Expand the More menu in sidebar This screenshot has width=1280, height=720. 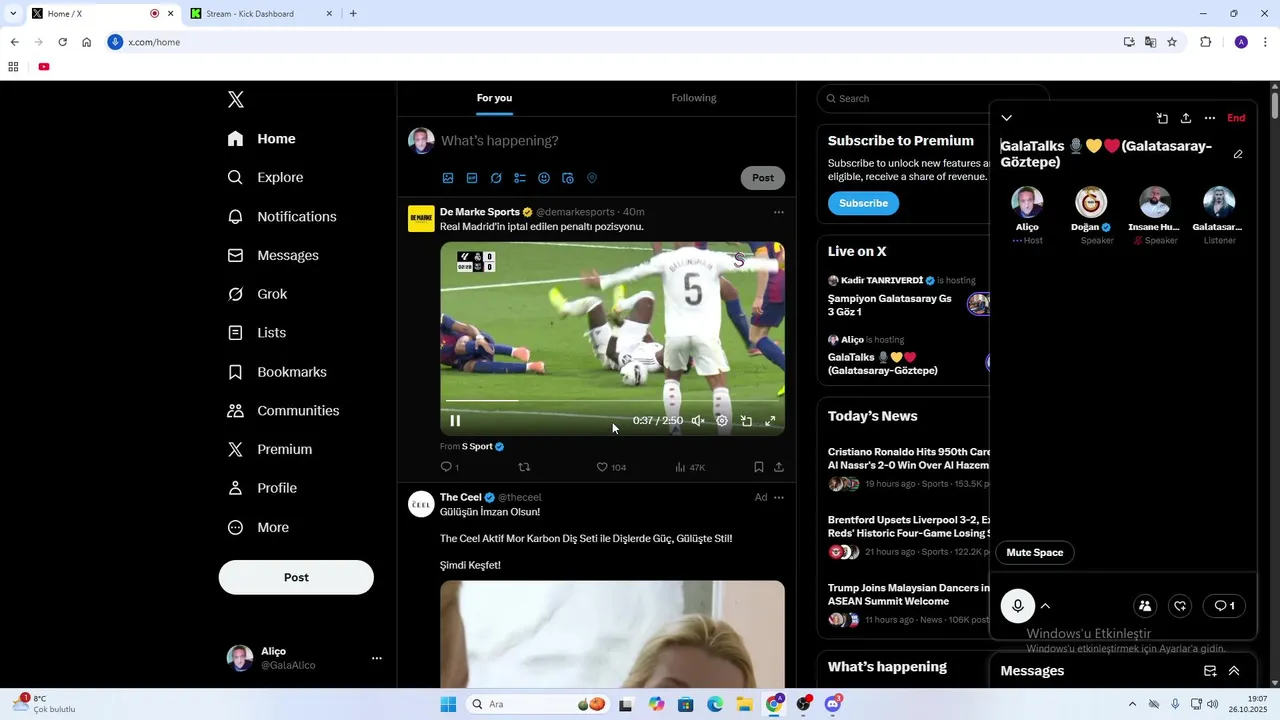[258, 527]
